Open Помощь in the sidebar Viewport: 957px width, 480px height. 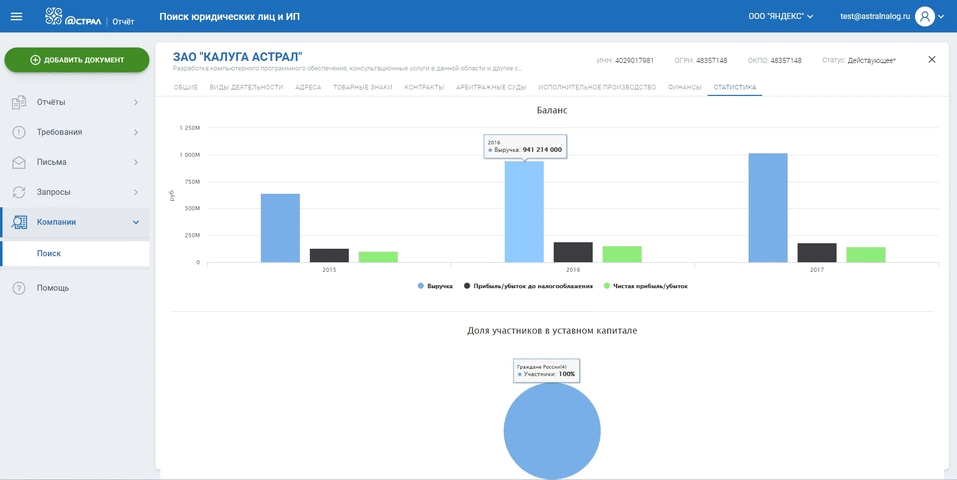(x=52, y=288)
